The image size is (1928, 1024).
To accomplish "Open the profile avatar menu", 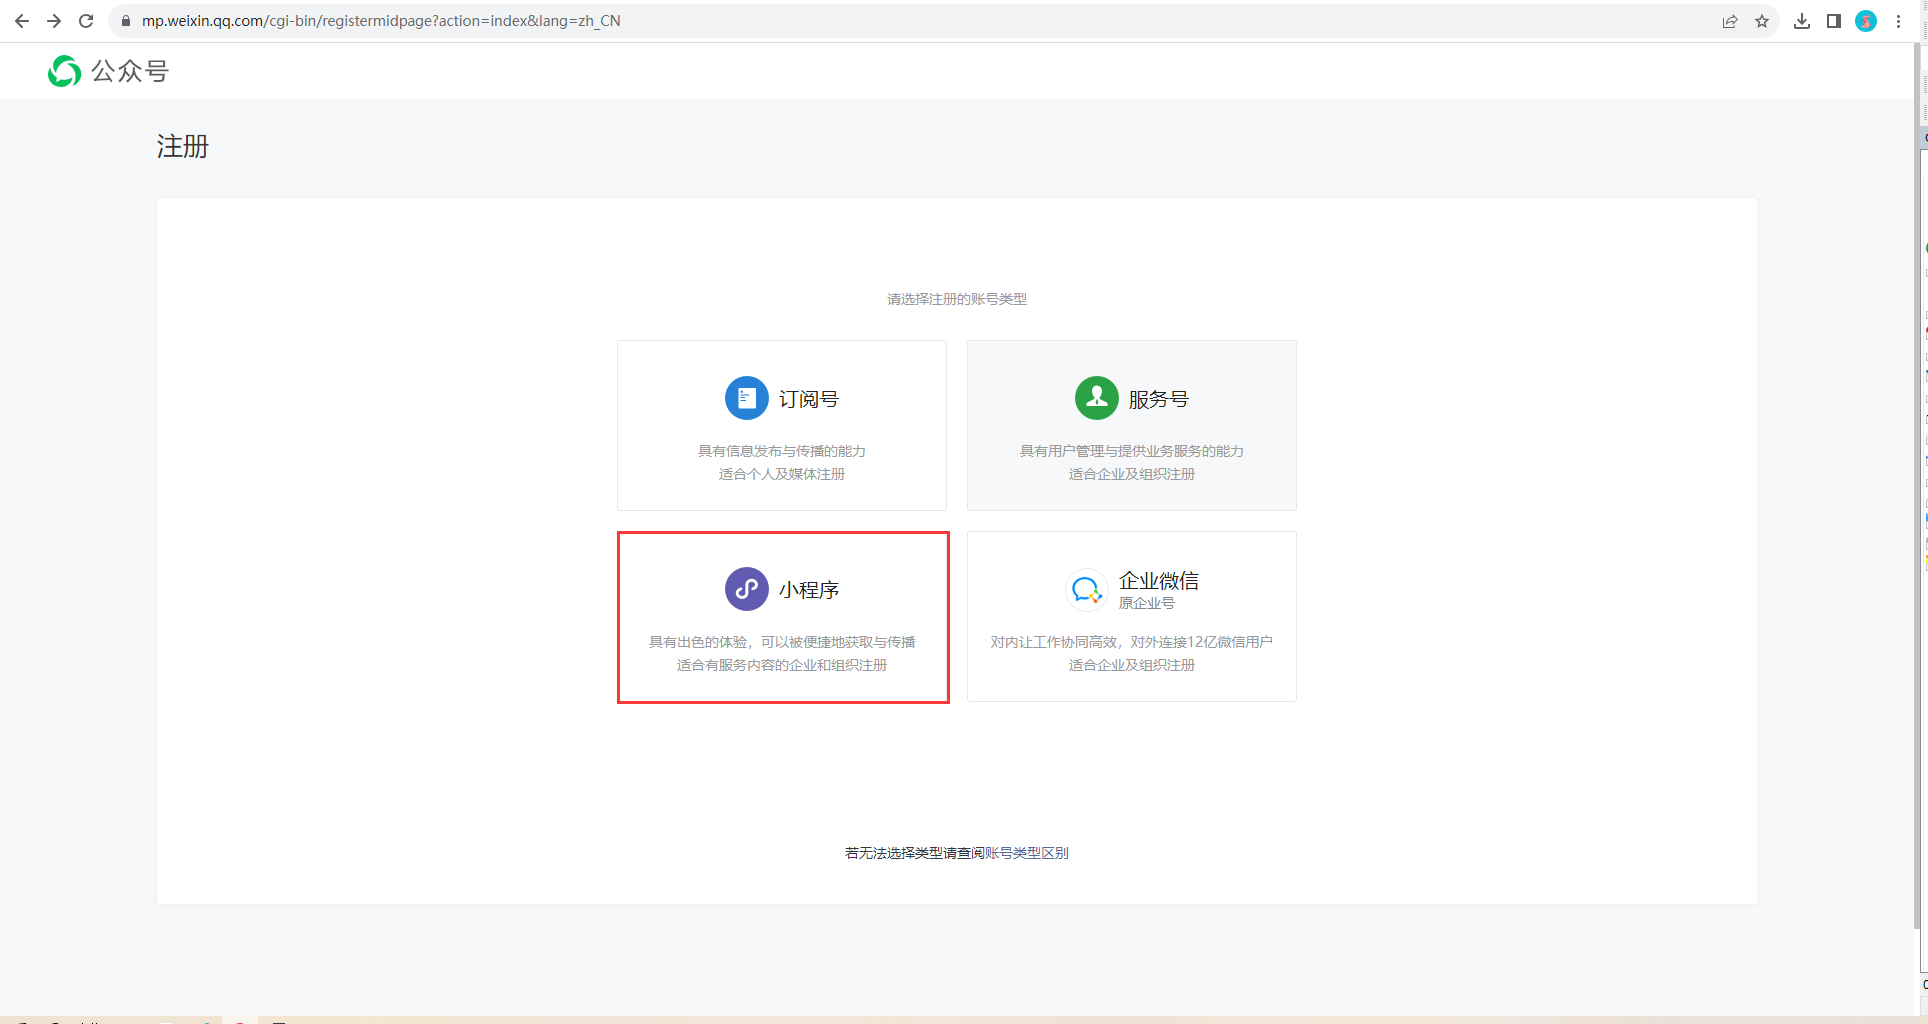I will tap(1866, 21).
